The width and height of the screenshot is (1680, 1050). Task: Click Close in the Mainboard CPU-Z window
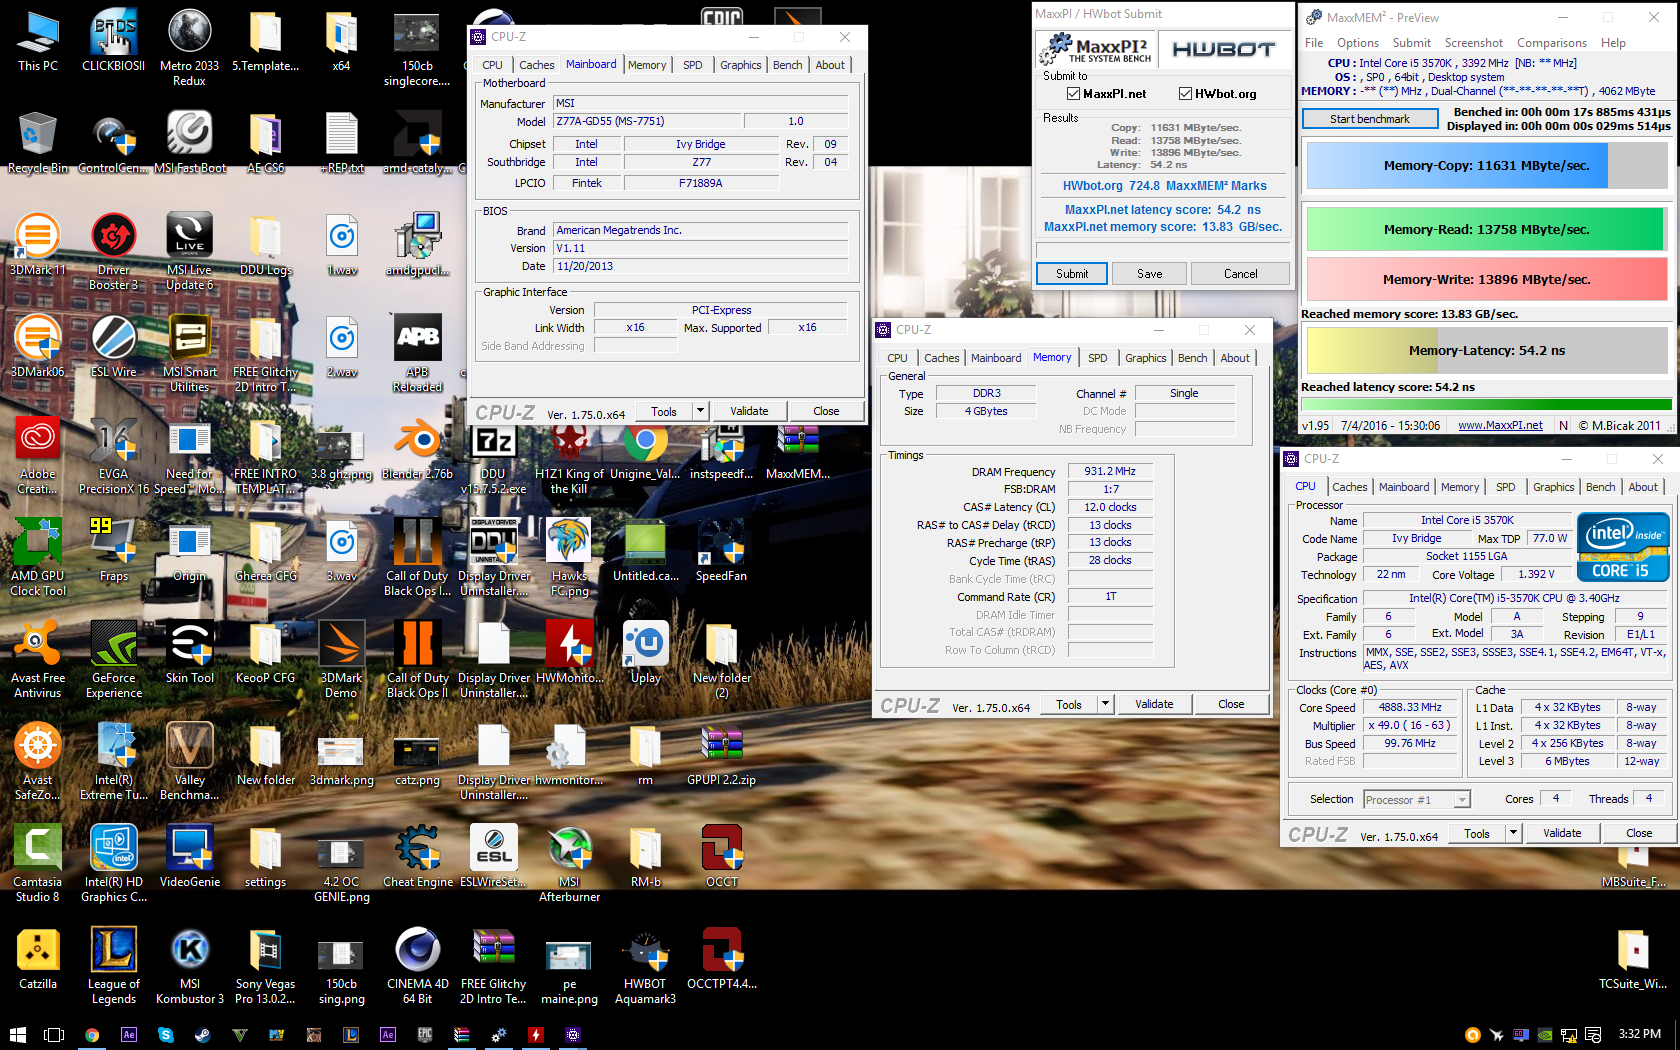tap(826, 411)
